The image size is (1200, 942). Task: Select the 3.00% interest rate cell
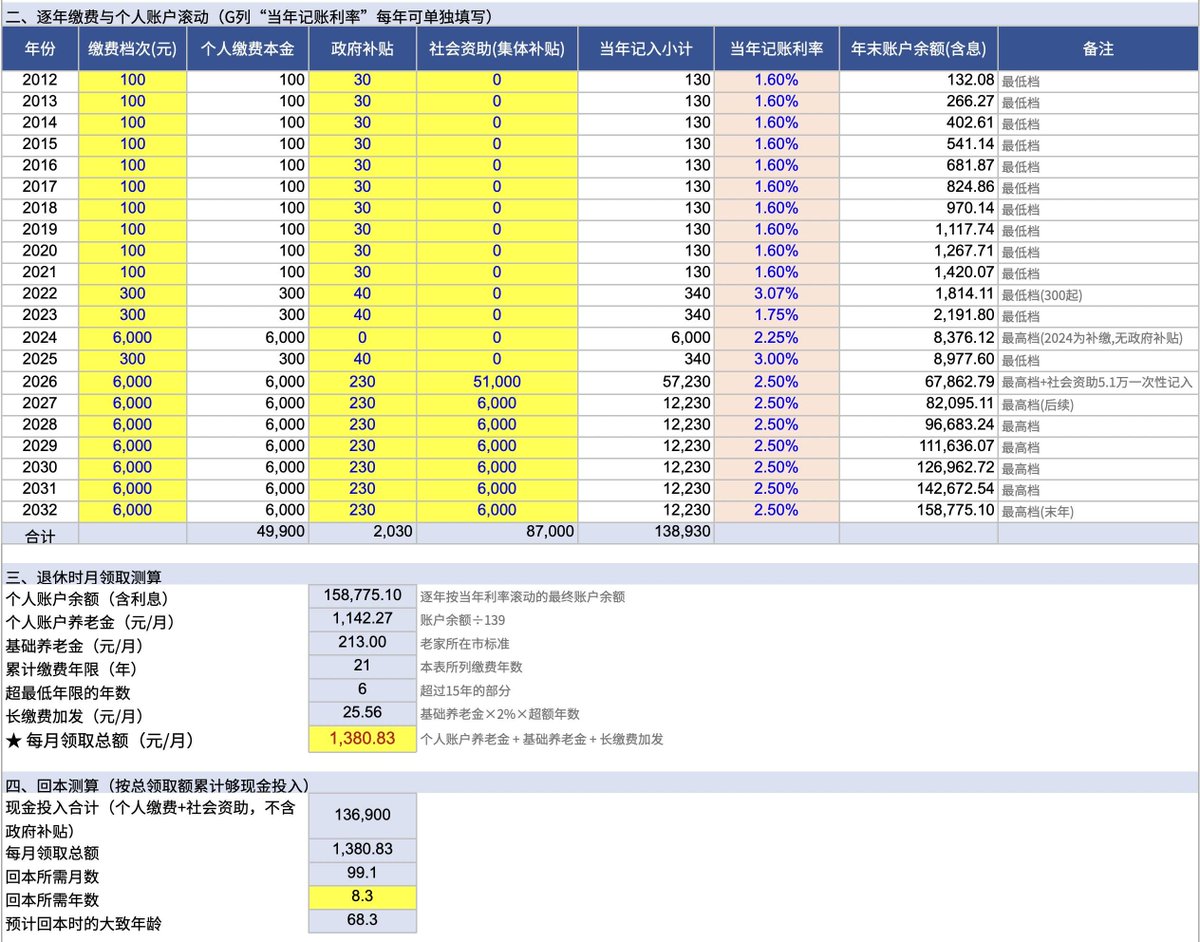(776, 359)
